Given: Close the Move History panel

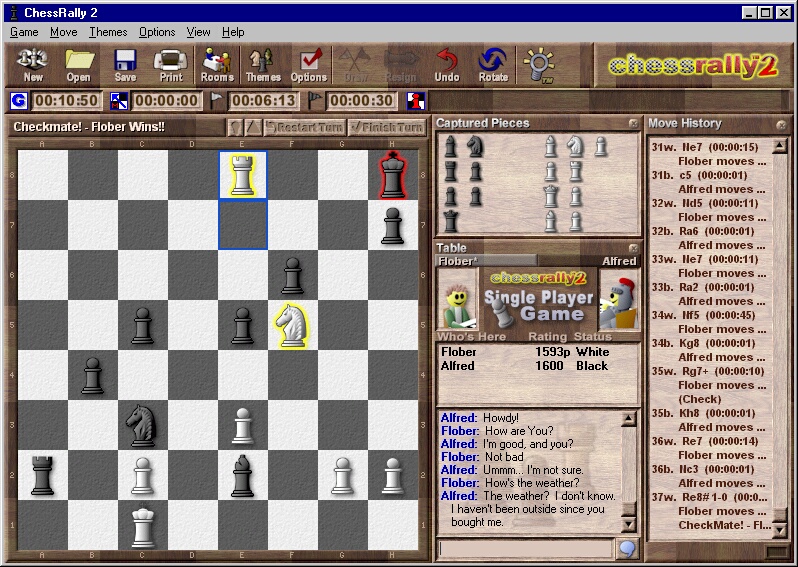Looking at the screenshot, I should coord(781,124).
